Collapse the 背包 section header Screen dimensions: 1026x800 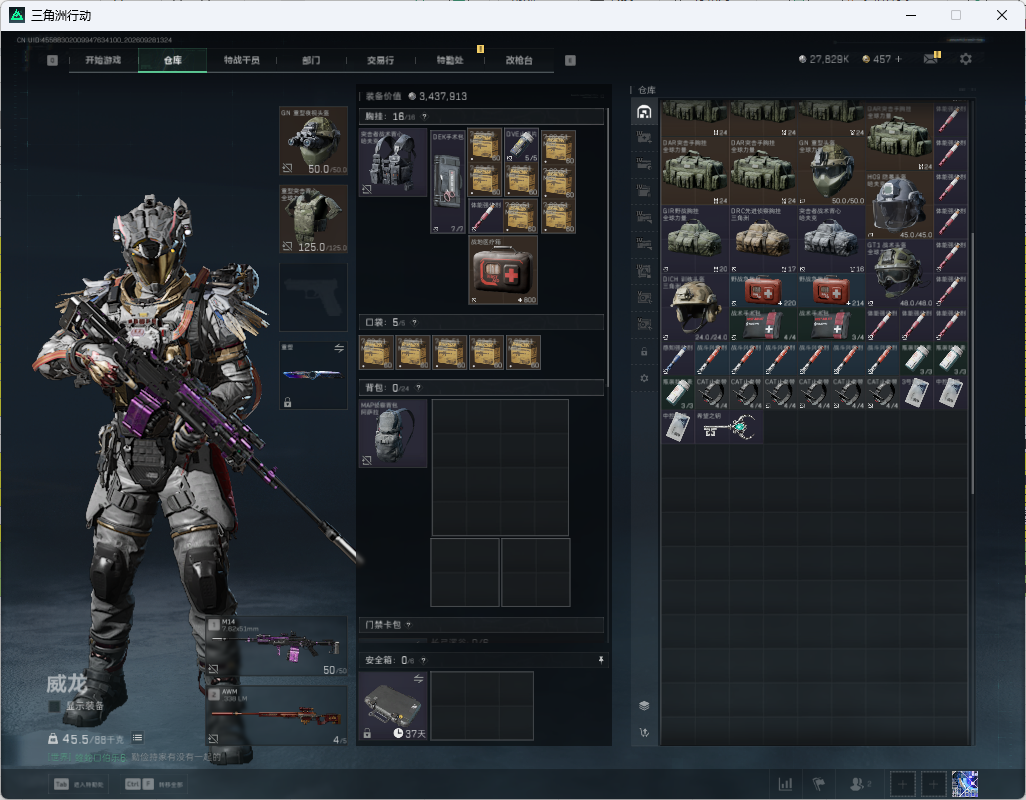click(x=481, y=388)
